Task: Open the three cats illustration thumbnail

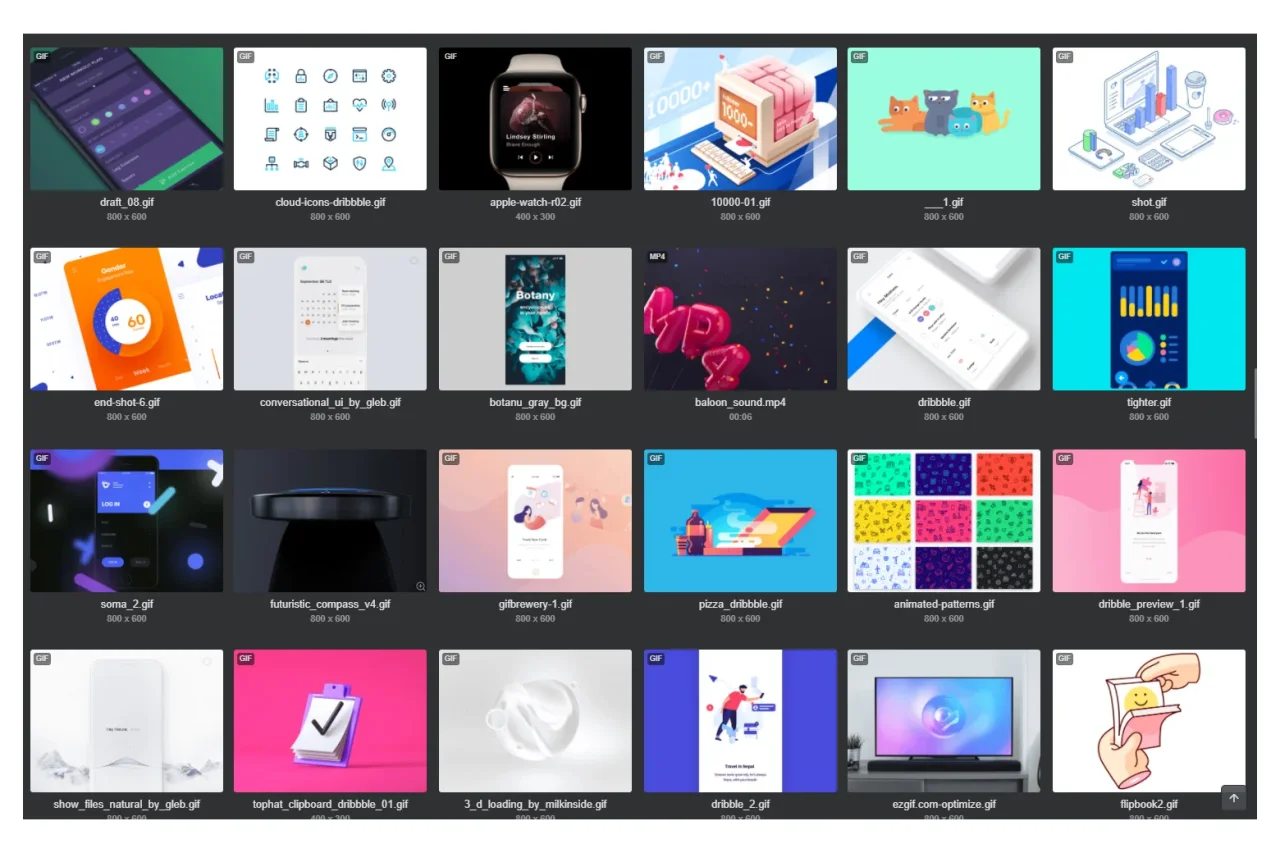Action: [944, 119]
